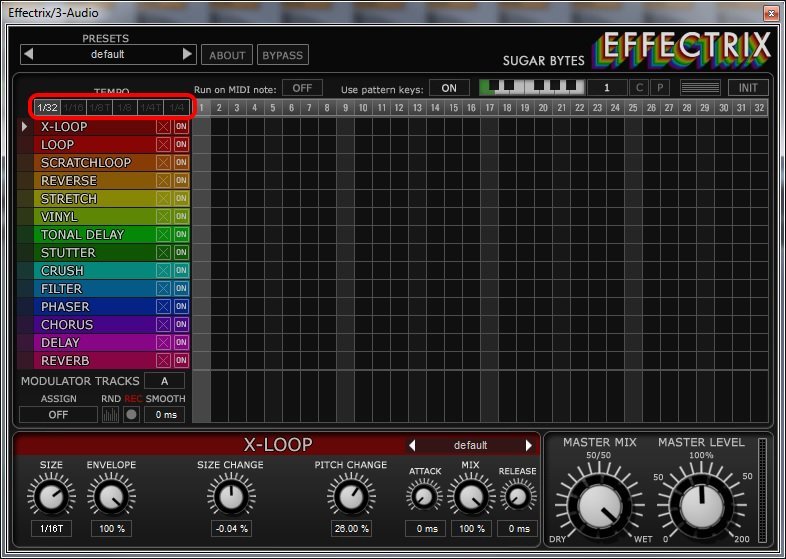This screenshot has height=559, width=786.
Task: Go to next preset with right arrow
Action: (187, 54)
